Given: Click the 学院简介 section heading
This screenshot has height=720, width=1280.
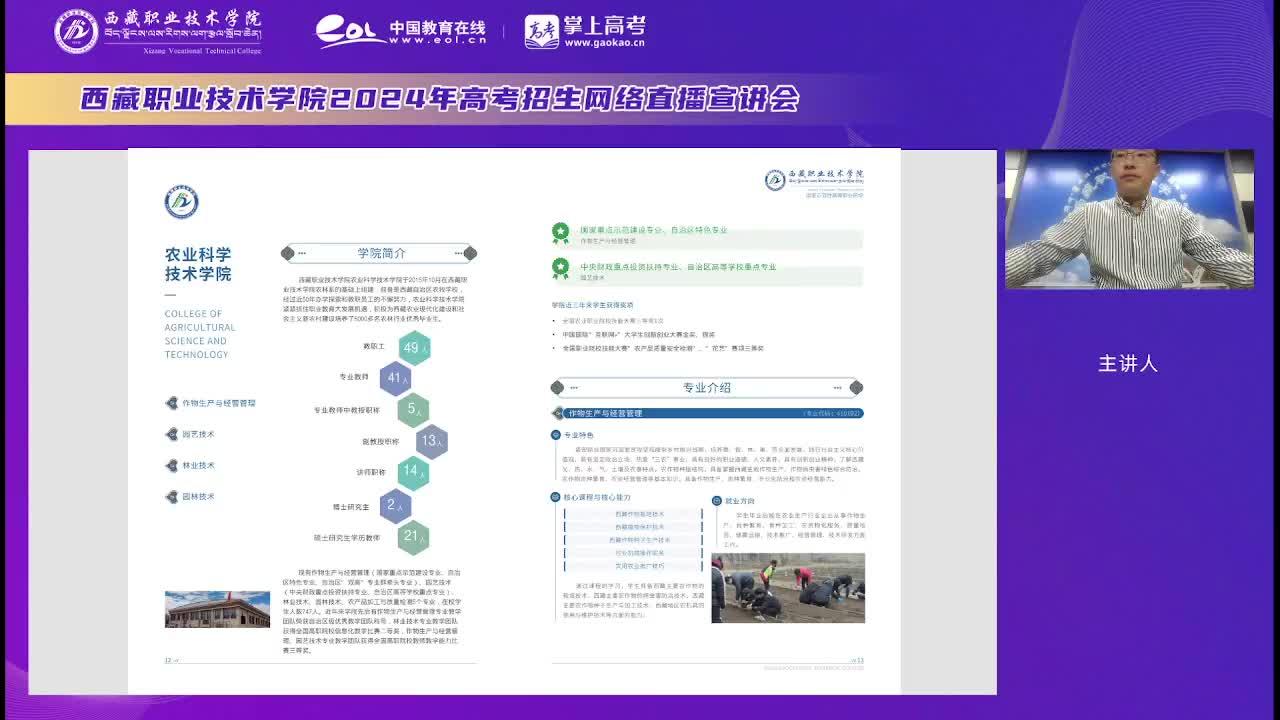Looking at the screenshot, I should tap(381, 253).
